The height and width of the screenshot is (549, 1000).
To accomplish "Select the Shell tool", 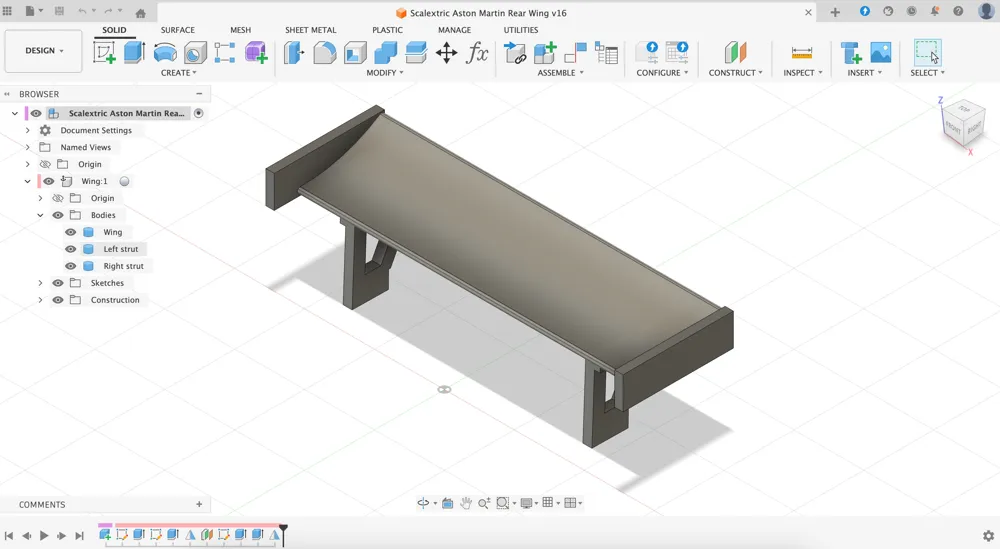I will coord(355,53).
